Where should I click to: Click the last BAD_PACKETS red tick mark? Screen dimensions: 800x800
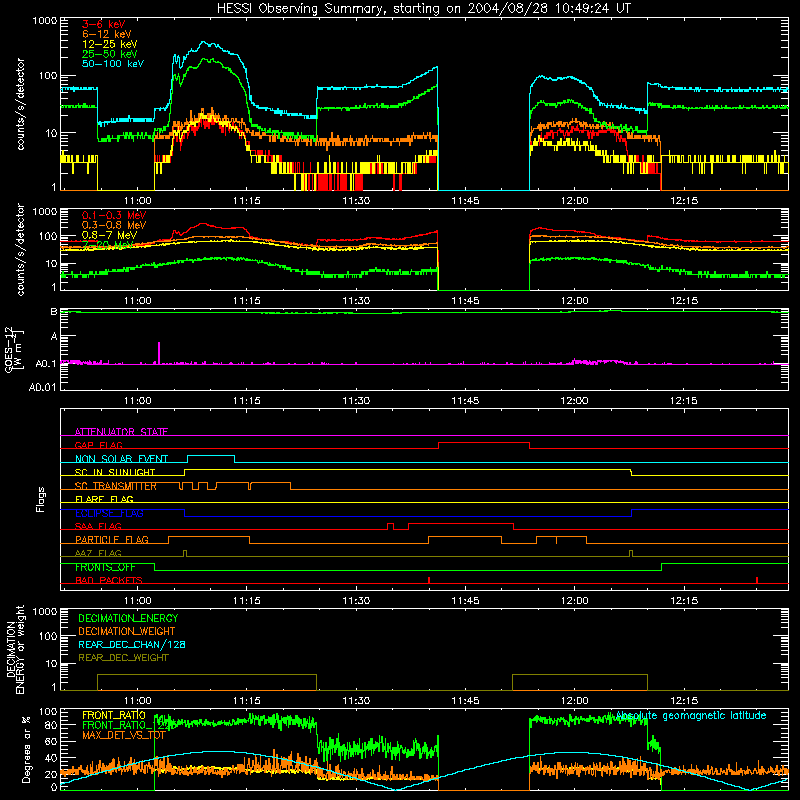757,580
